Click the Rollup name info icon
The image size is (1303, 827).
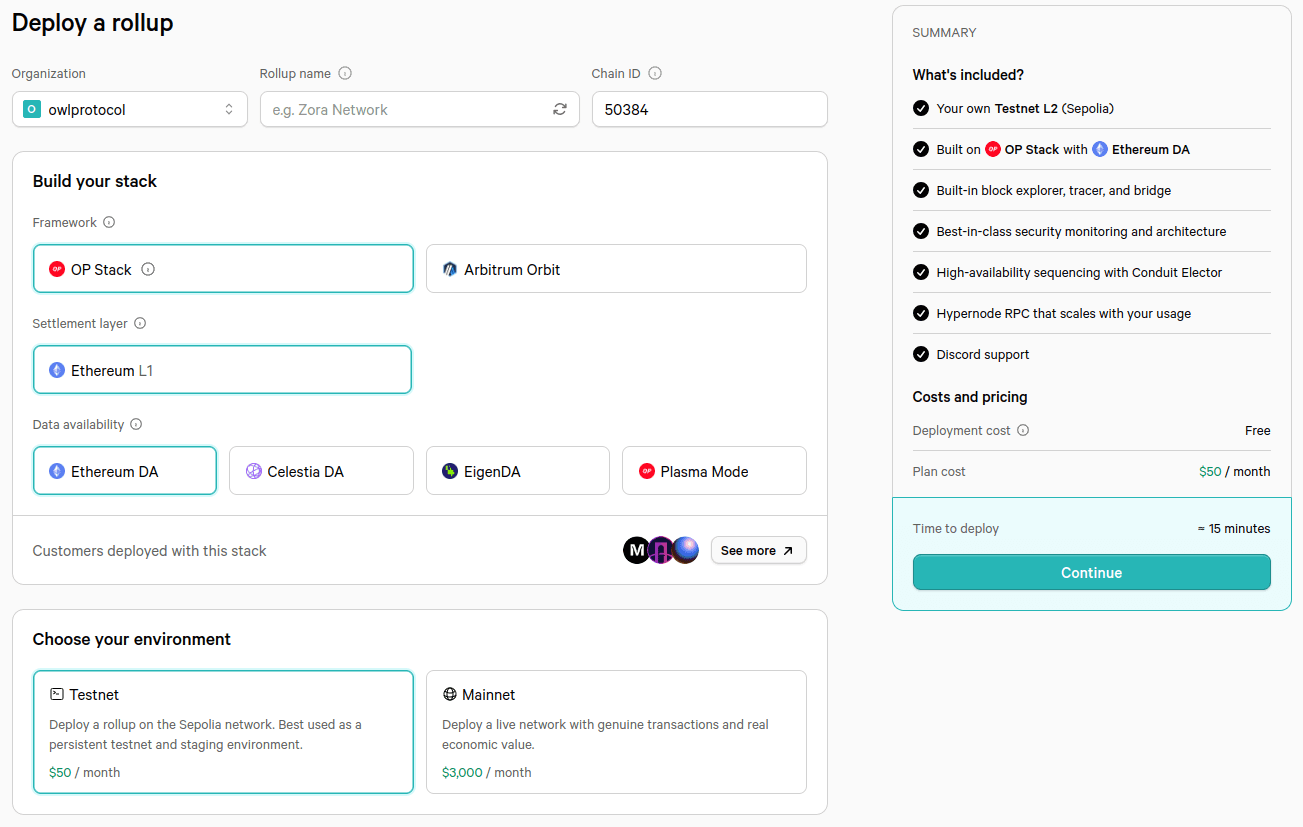[x=345, y=74]
